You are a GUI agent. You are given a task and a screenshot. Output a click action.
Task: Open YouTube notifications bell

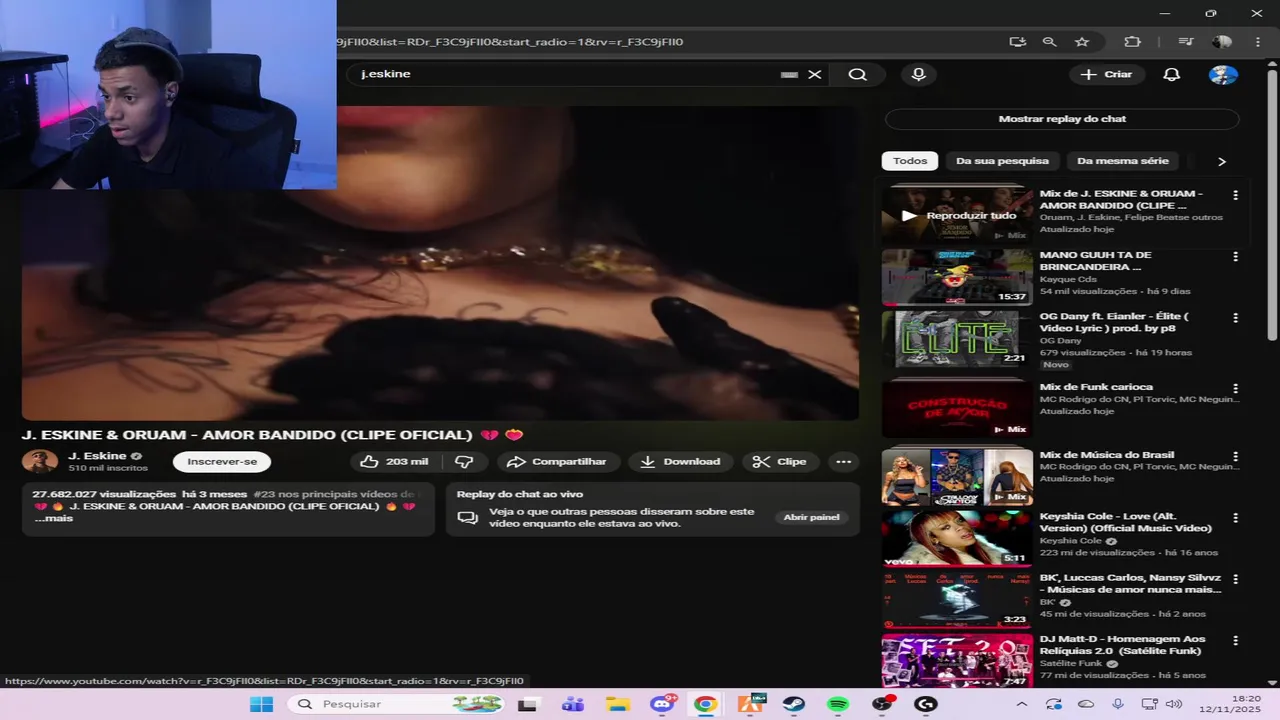coord(1171,74)
